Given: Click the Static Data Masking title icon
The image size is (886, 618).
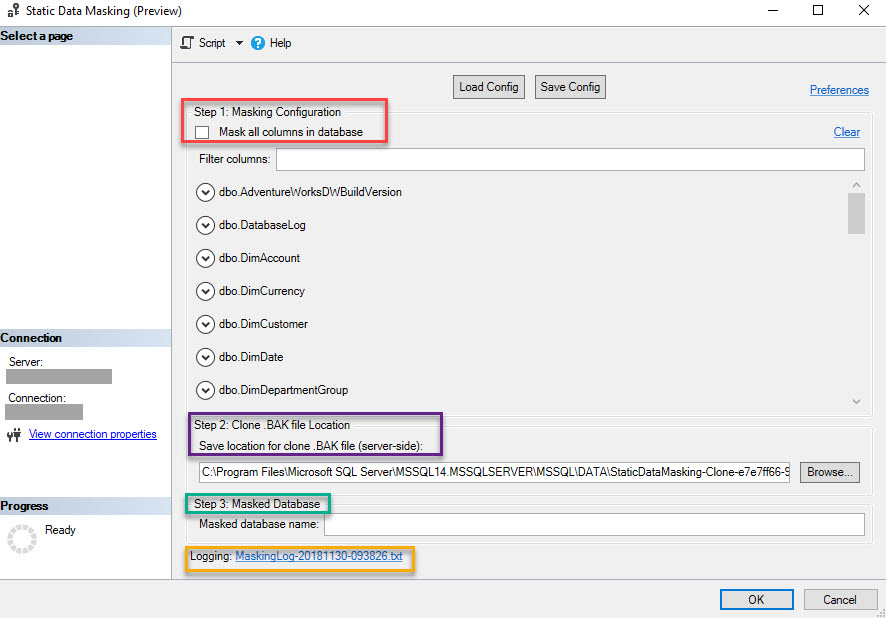Looking at the screenshot, I should pyautogui.click(x=14, y=10).
